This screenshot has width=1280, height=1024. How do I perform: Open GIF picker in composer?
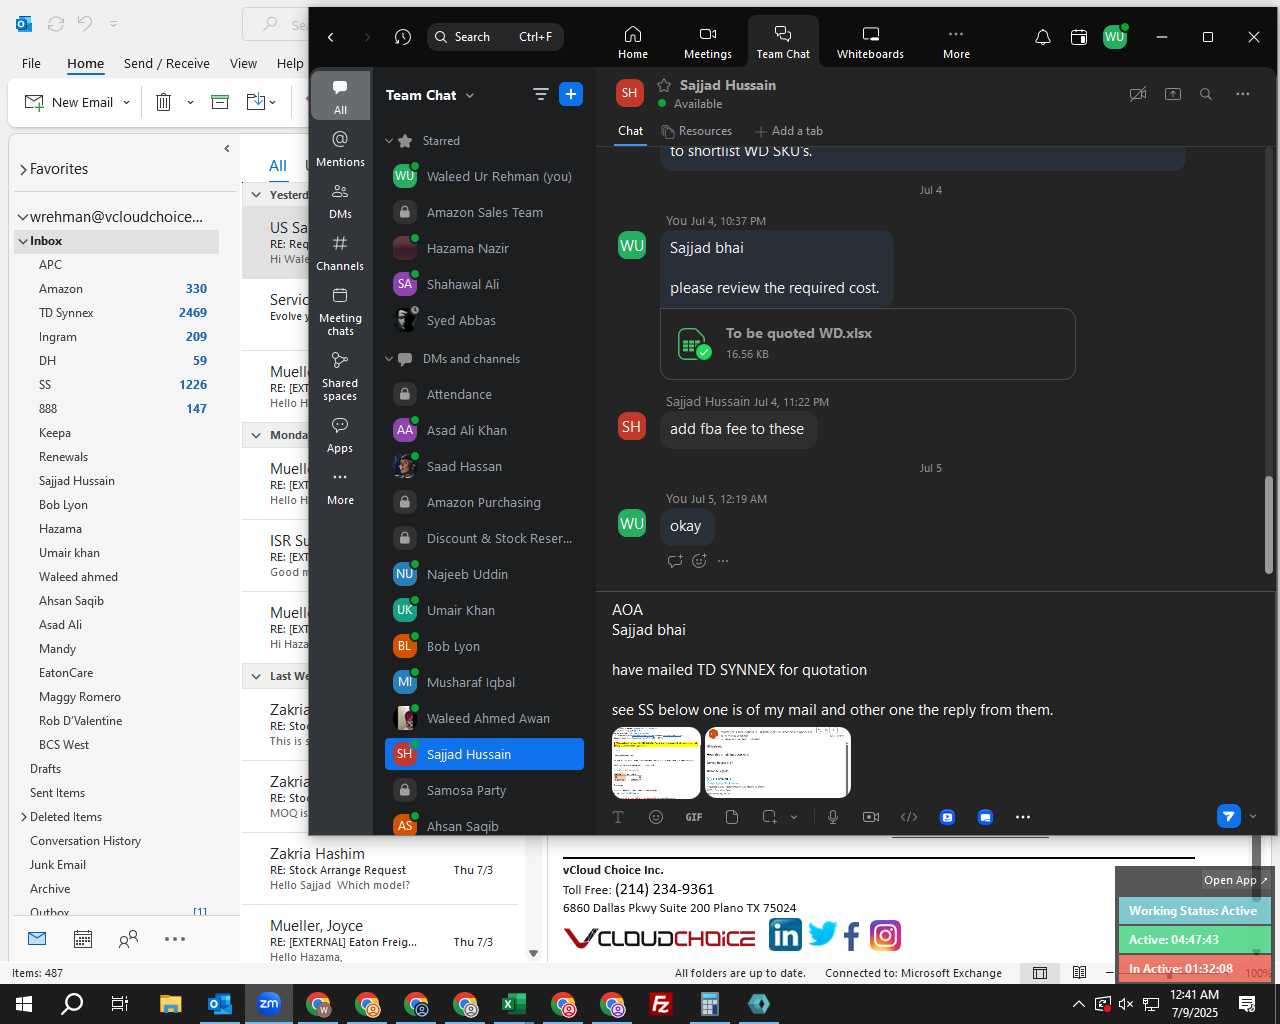coord(694,817)
